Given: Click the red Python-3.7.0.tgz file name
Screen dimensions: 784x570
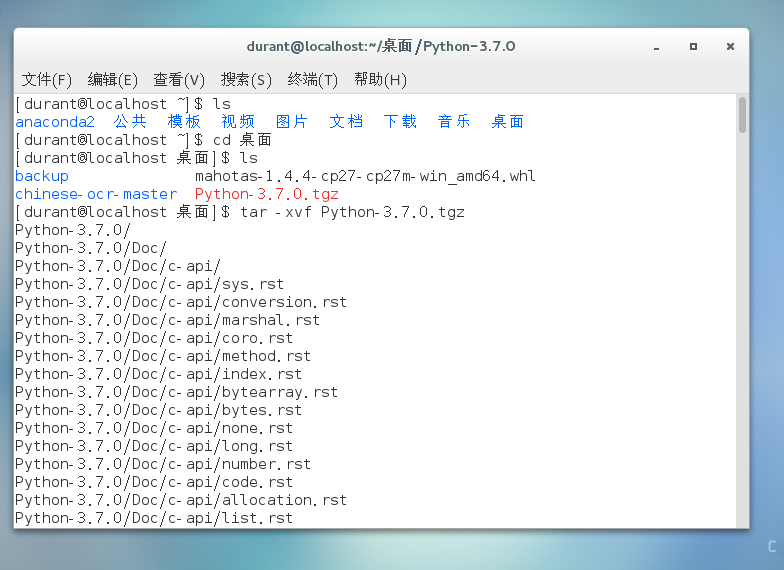Looking at the screenshot, I should pos(267,194).
